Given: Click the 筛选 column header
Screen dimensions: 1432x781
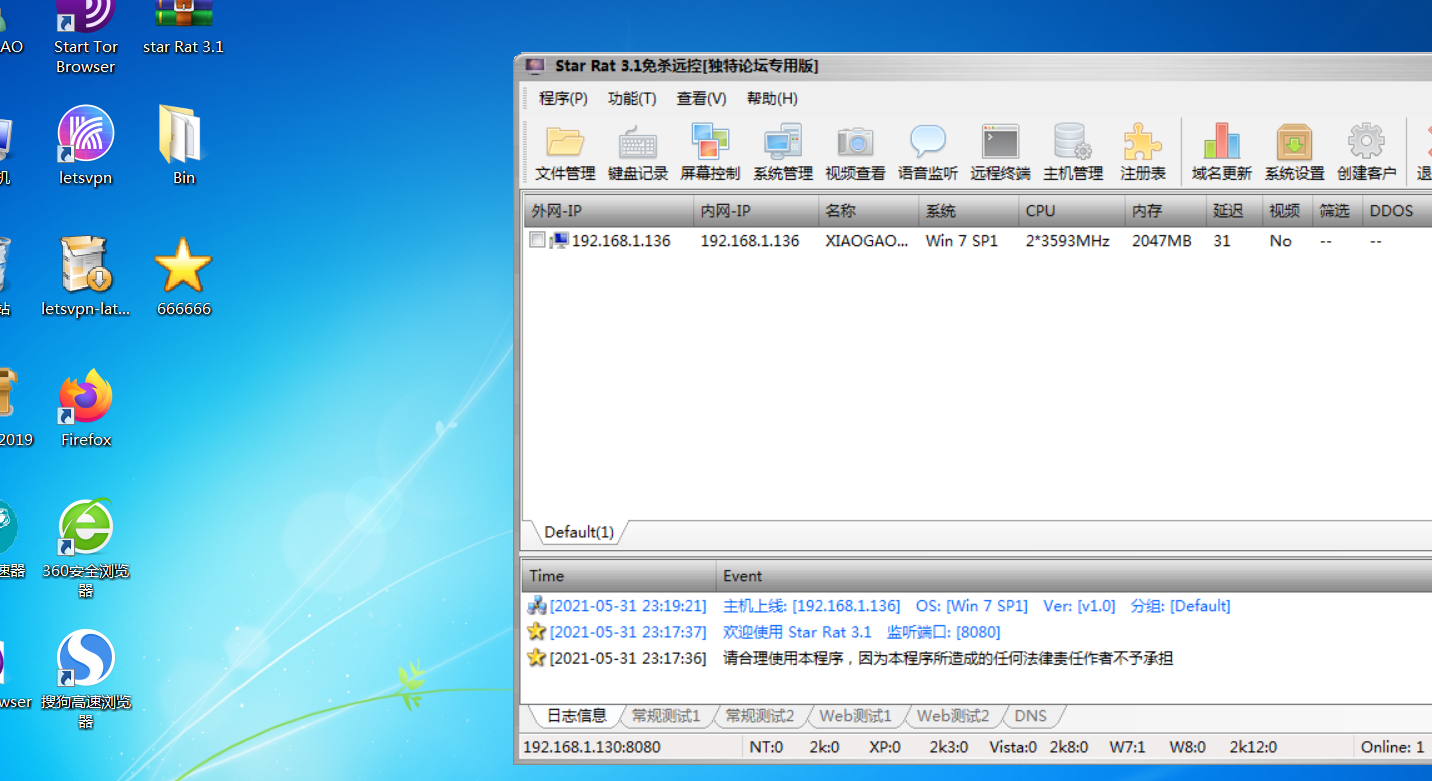Looking at the screenshot, I should (1337, 211).
